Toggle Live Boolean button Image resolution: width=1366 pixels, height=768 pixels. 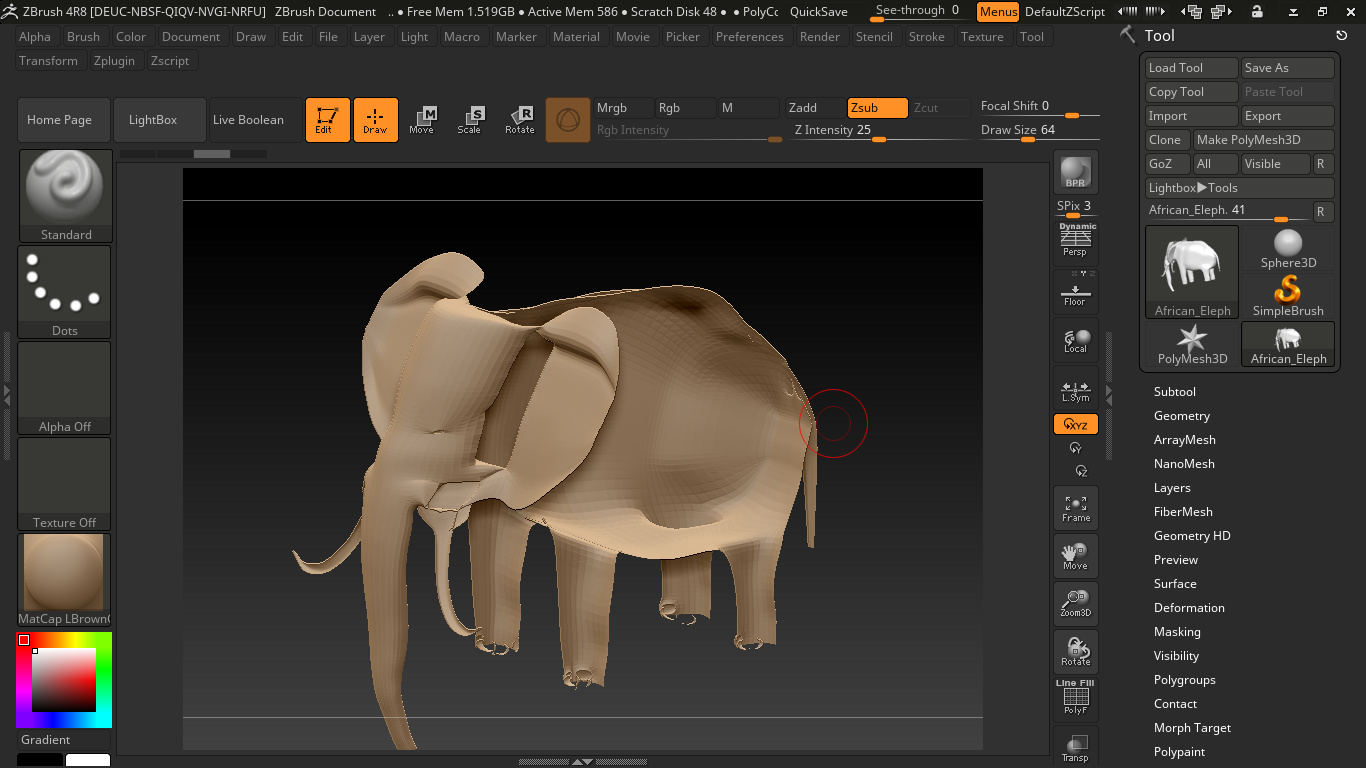[x=254, y=120]
